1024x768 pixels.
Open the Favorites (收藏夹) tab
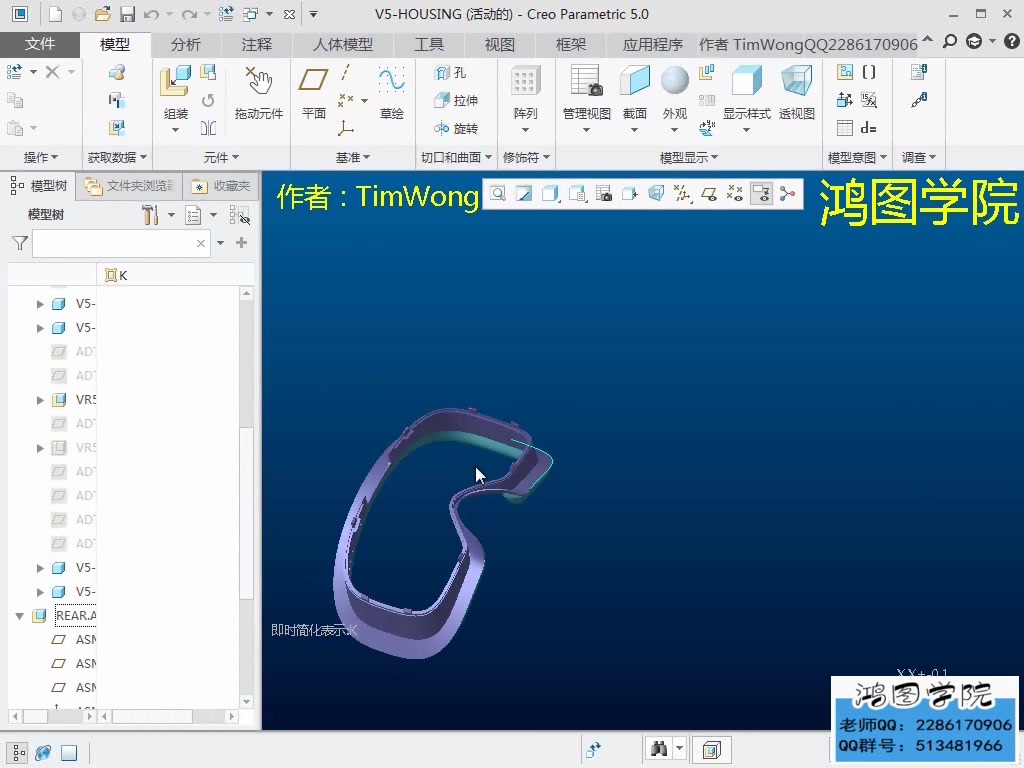tap(221, 186)
